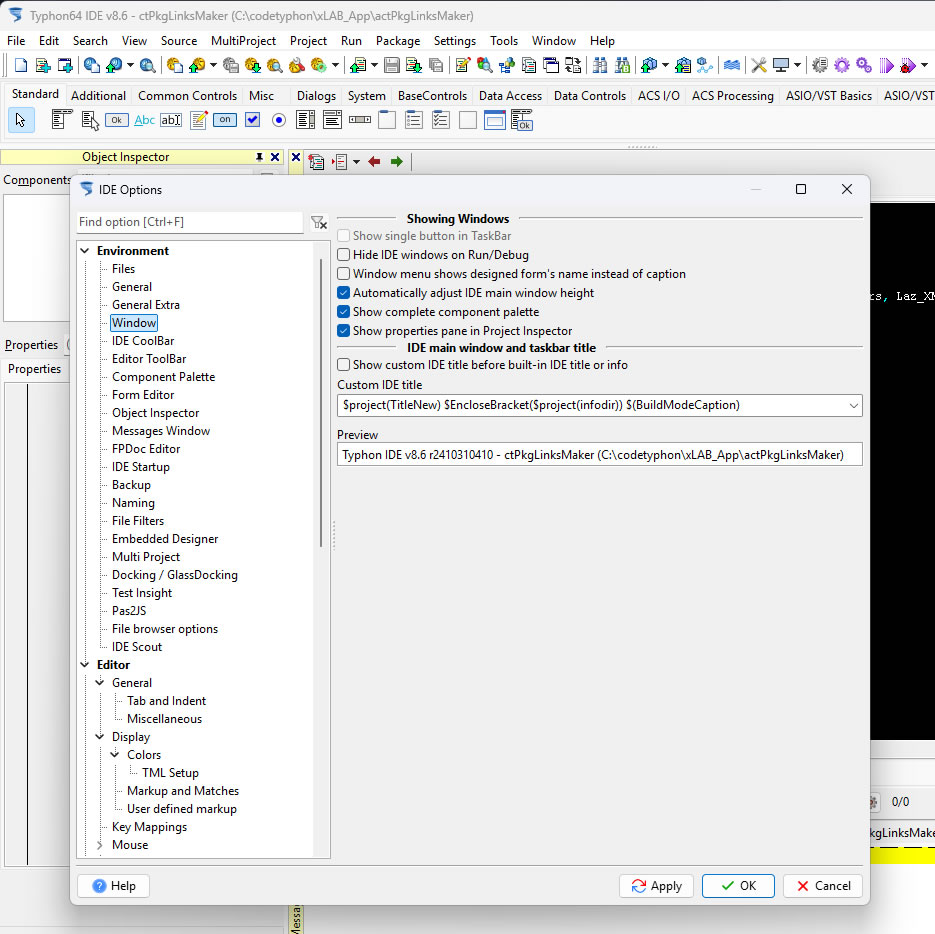This screenshot has height=934, width=935.
Task: Select Docking / GlassDocking in options tree
Action: [175, 575]
